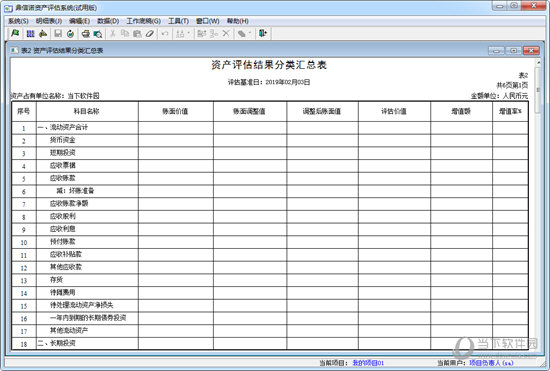Click the Paste clipboard icon
550x371 pixels.
[x=137, y=34]
